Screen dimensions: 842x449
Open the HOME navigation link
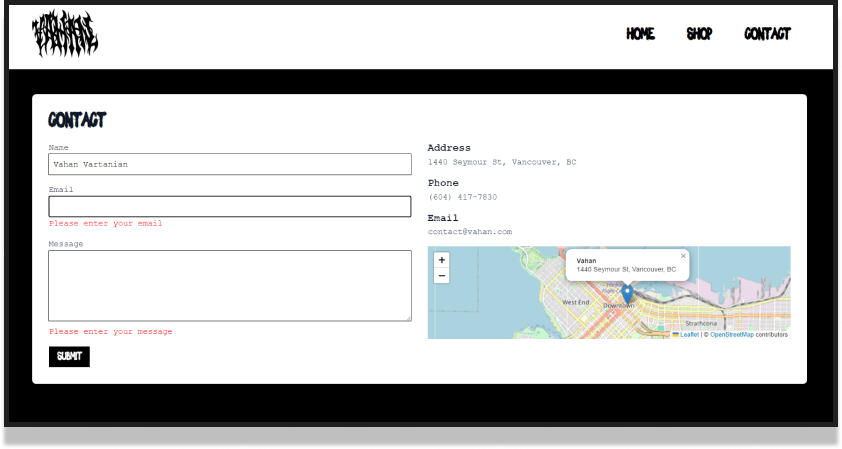tap(640, 34)
